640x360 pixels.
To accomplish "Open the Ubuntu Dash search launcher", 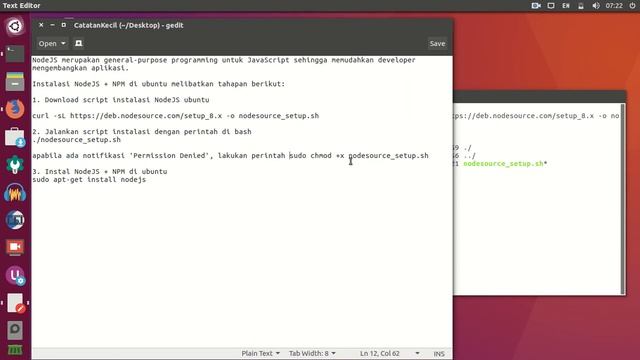I will [15, 26].
